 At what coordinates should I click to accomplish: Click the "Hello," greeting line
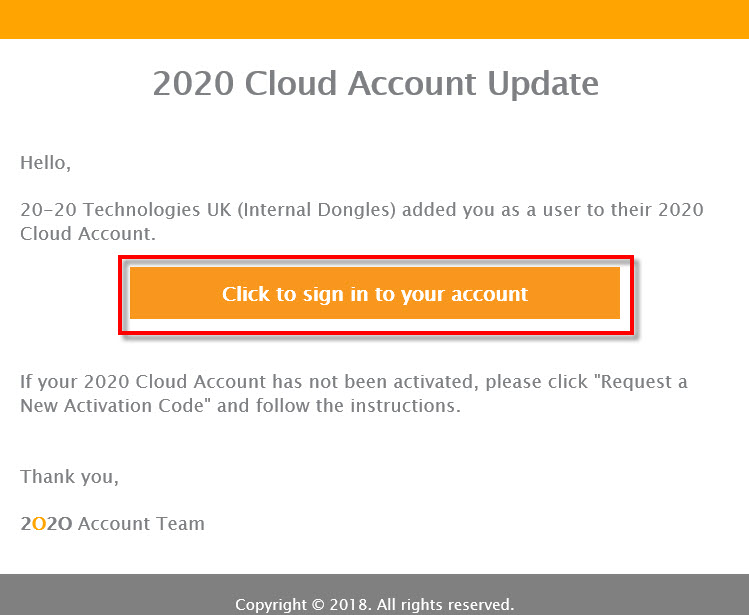[x=45, y=163]
